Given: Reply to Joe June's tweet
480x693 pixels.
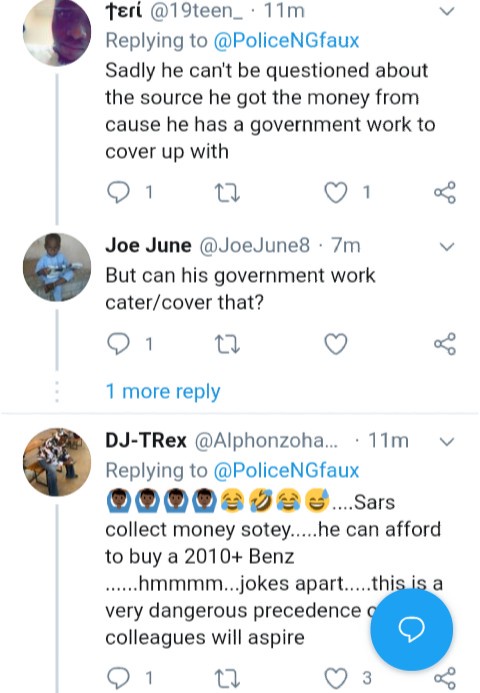Looking at the screenshot, I should pyautogui.click(x=118, y=344).
